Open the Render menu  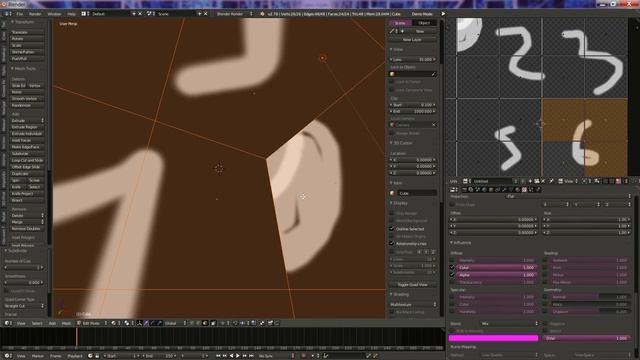pos(35,14)
